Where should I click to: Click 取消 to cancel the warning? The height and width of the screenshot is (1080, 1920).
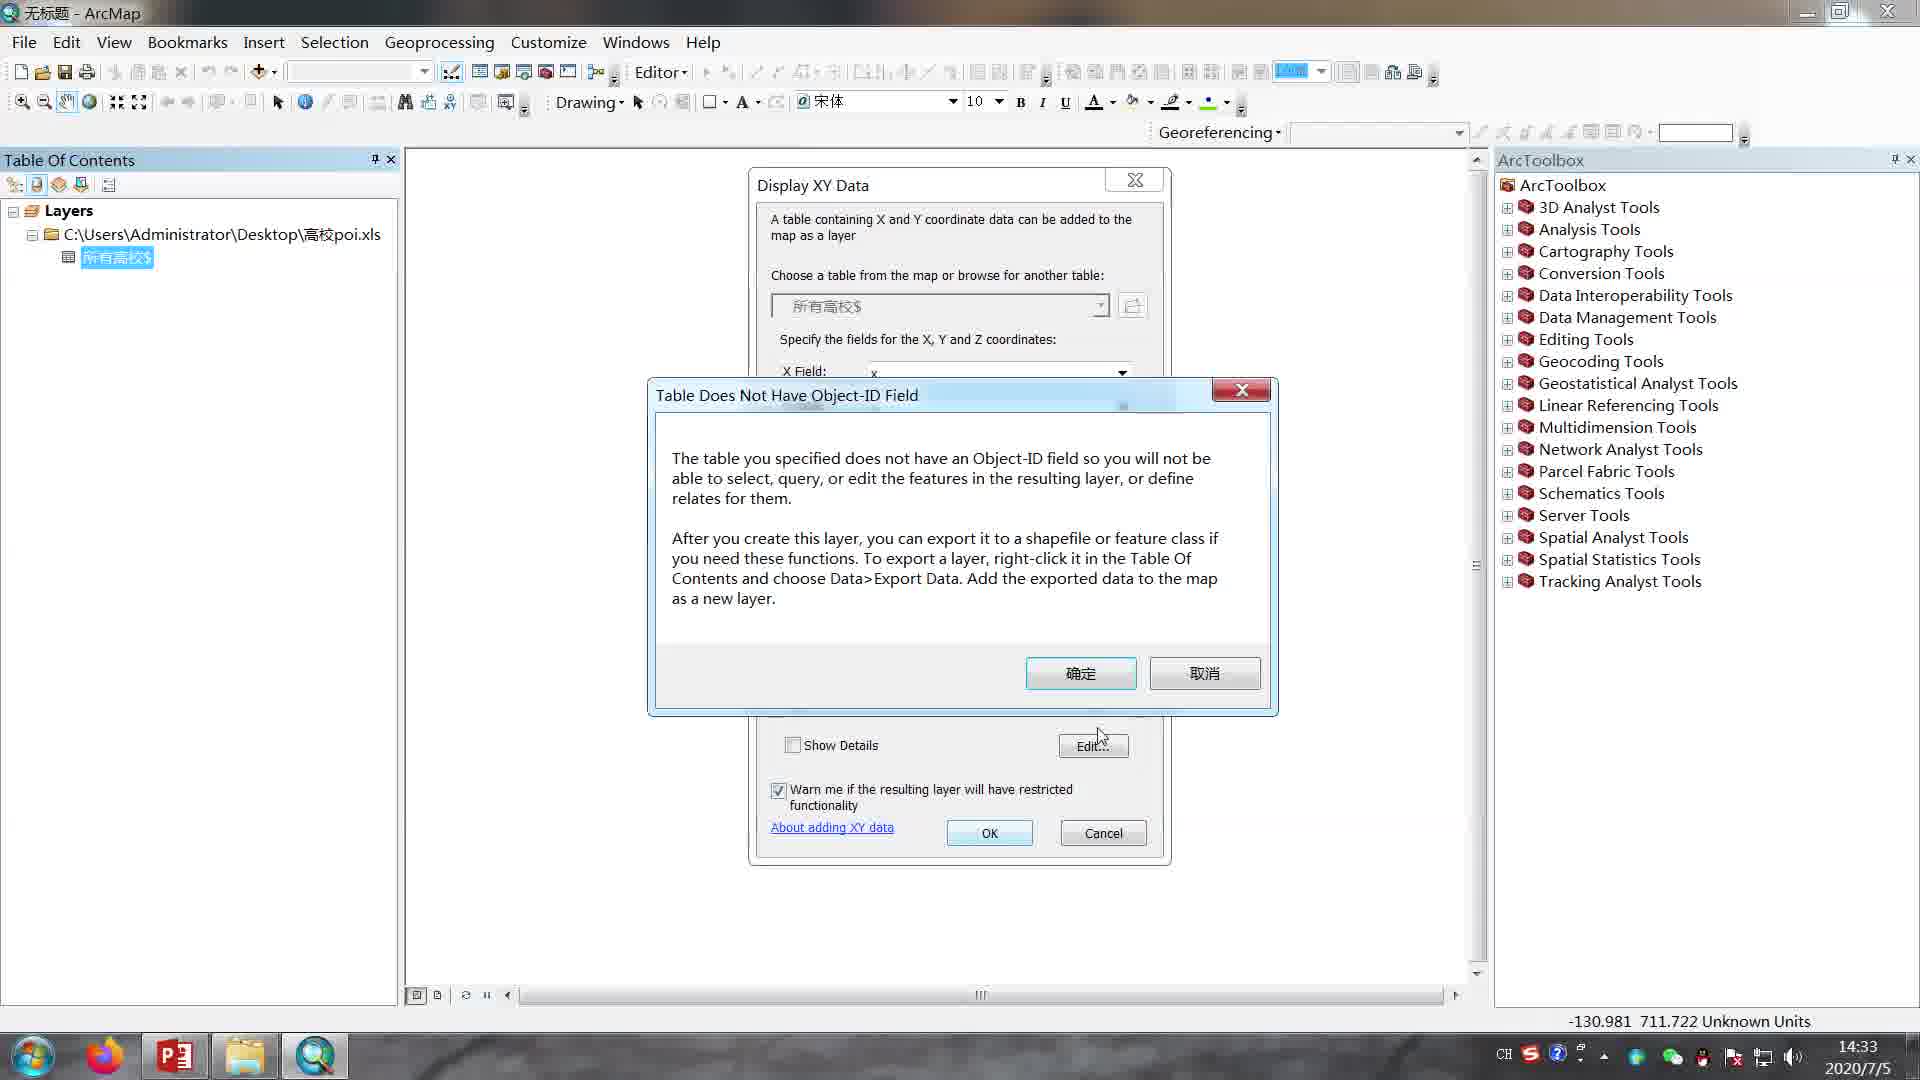(x=1205, y=674)
